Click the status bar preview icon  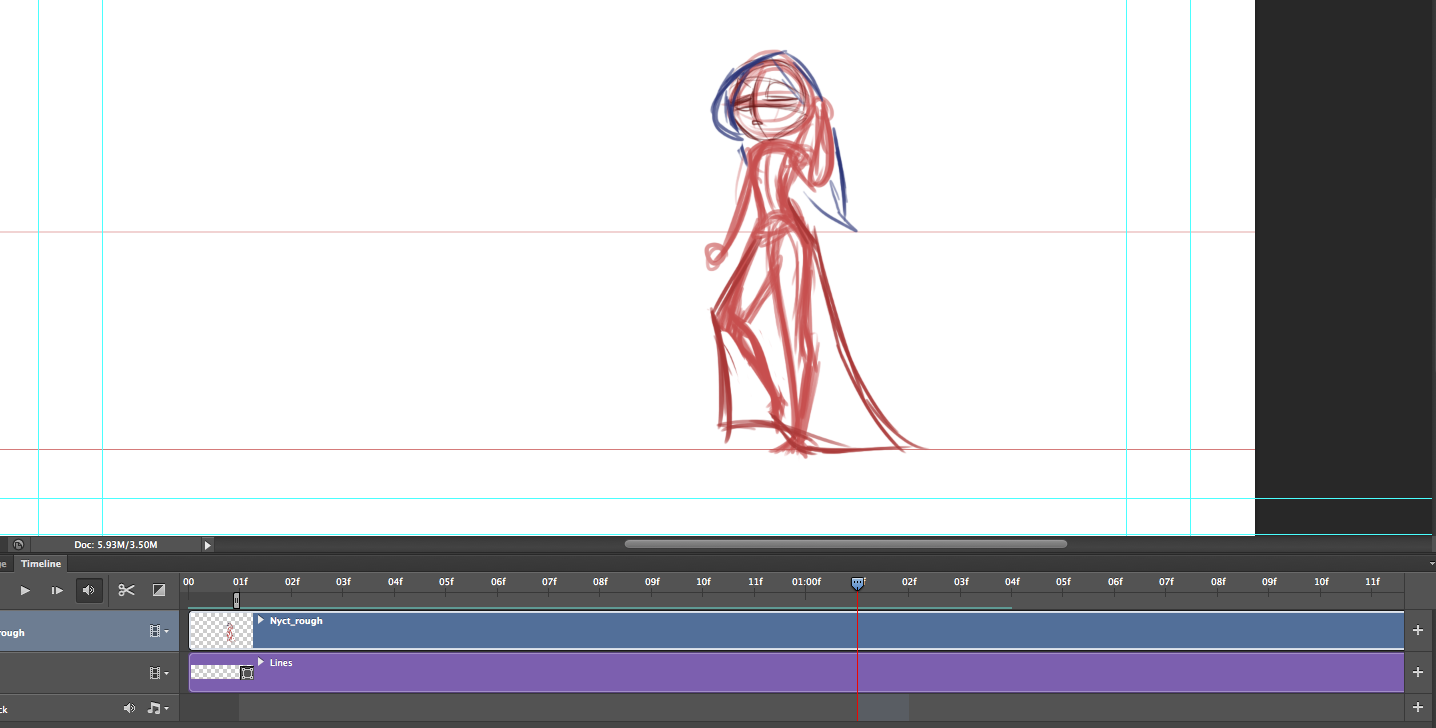[x=18, y=545]
